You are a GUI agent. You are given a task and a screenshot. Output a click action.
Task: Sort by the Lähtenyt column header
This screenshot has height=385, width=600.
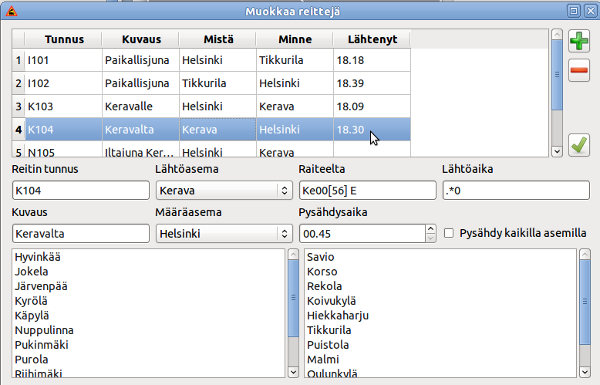[372, 39]
